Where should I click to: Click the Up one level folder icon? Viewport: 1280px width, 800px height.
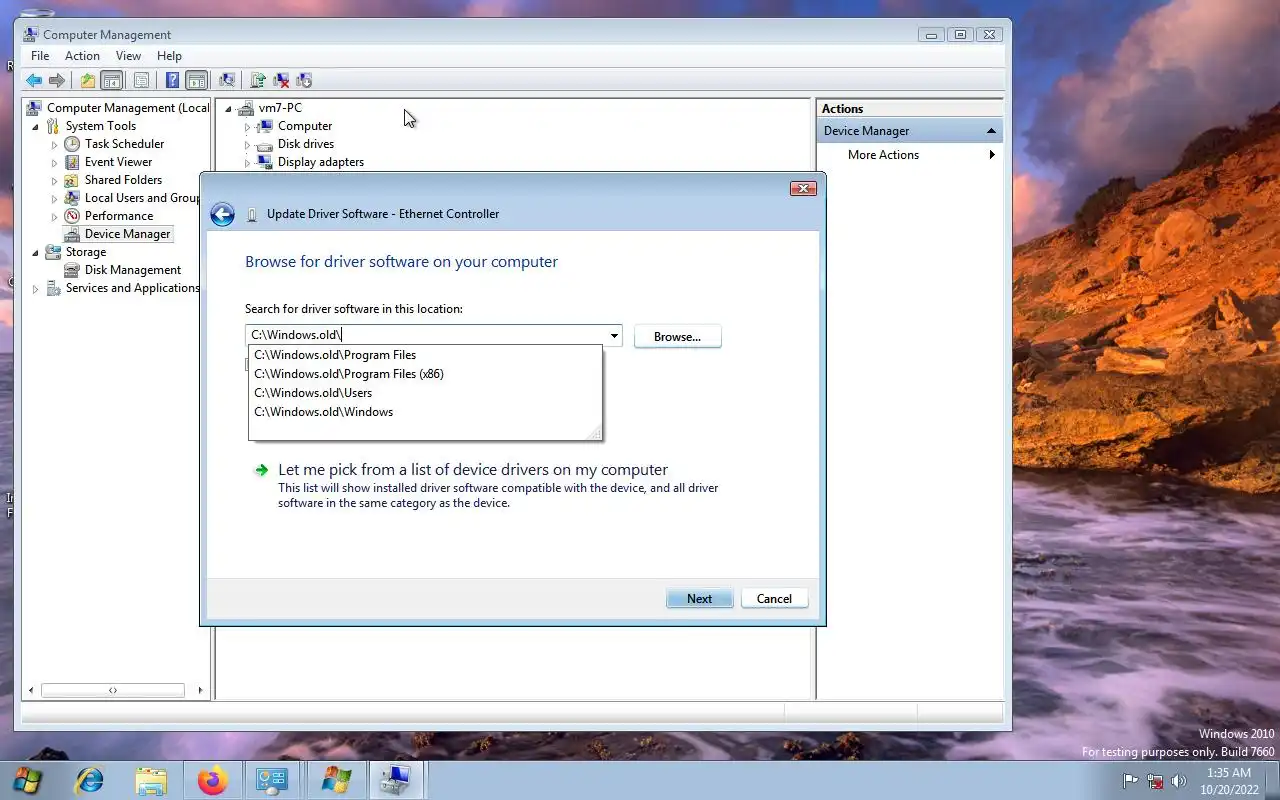pos(88,81)
